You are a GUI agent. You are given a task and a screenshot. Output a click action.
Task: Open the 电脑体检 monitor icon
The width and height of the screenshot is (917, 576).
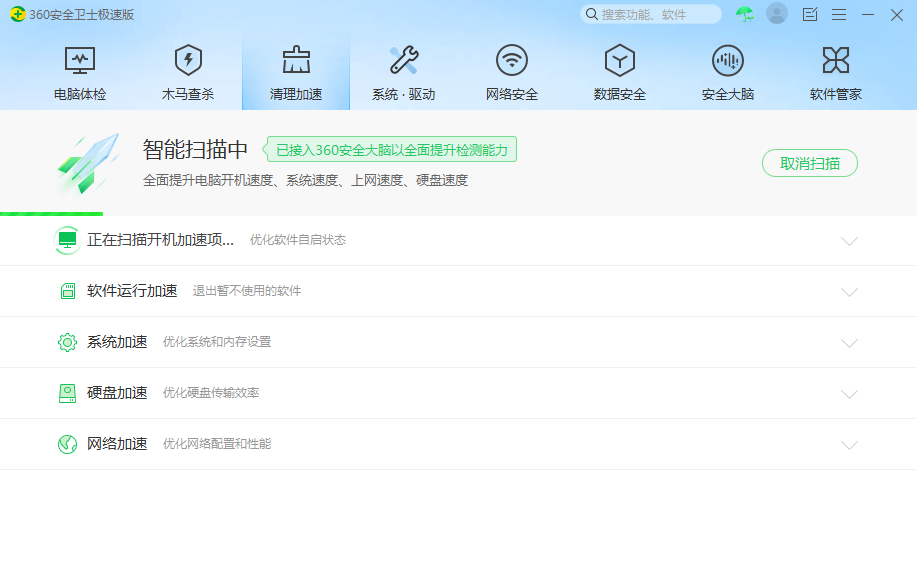coord(80,60)
